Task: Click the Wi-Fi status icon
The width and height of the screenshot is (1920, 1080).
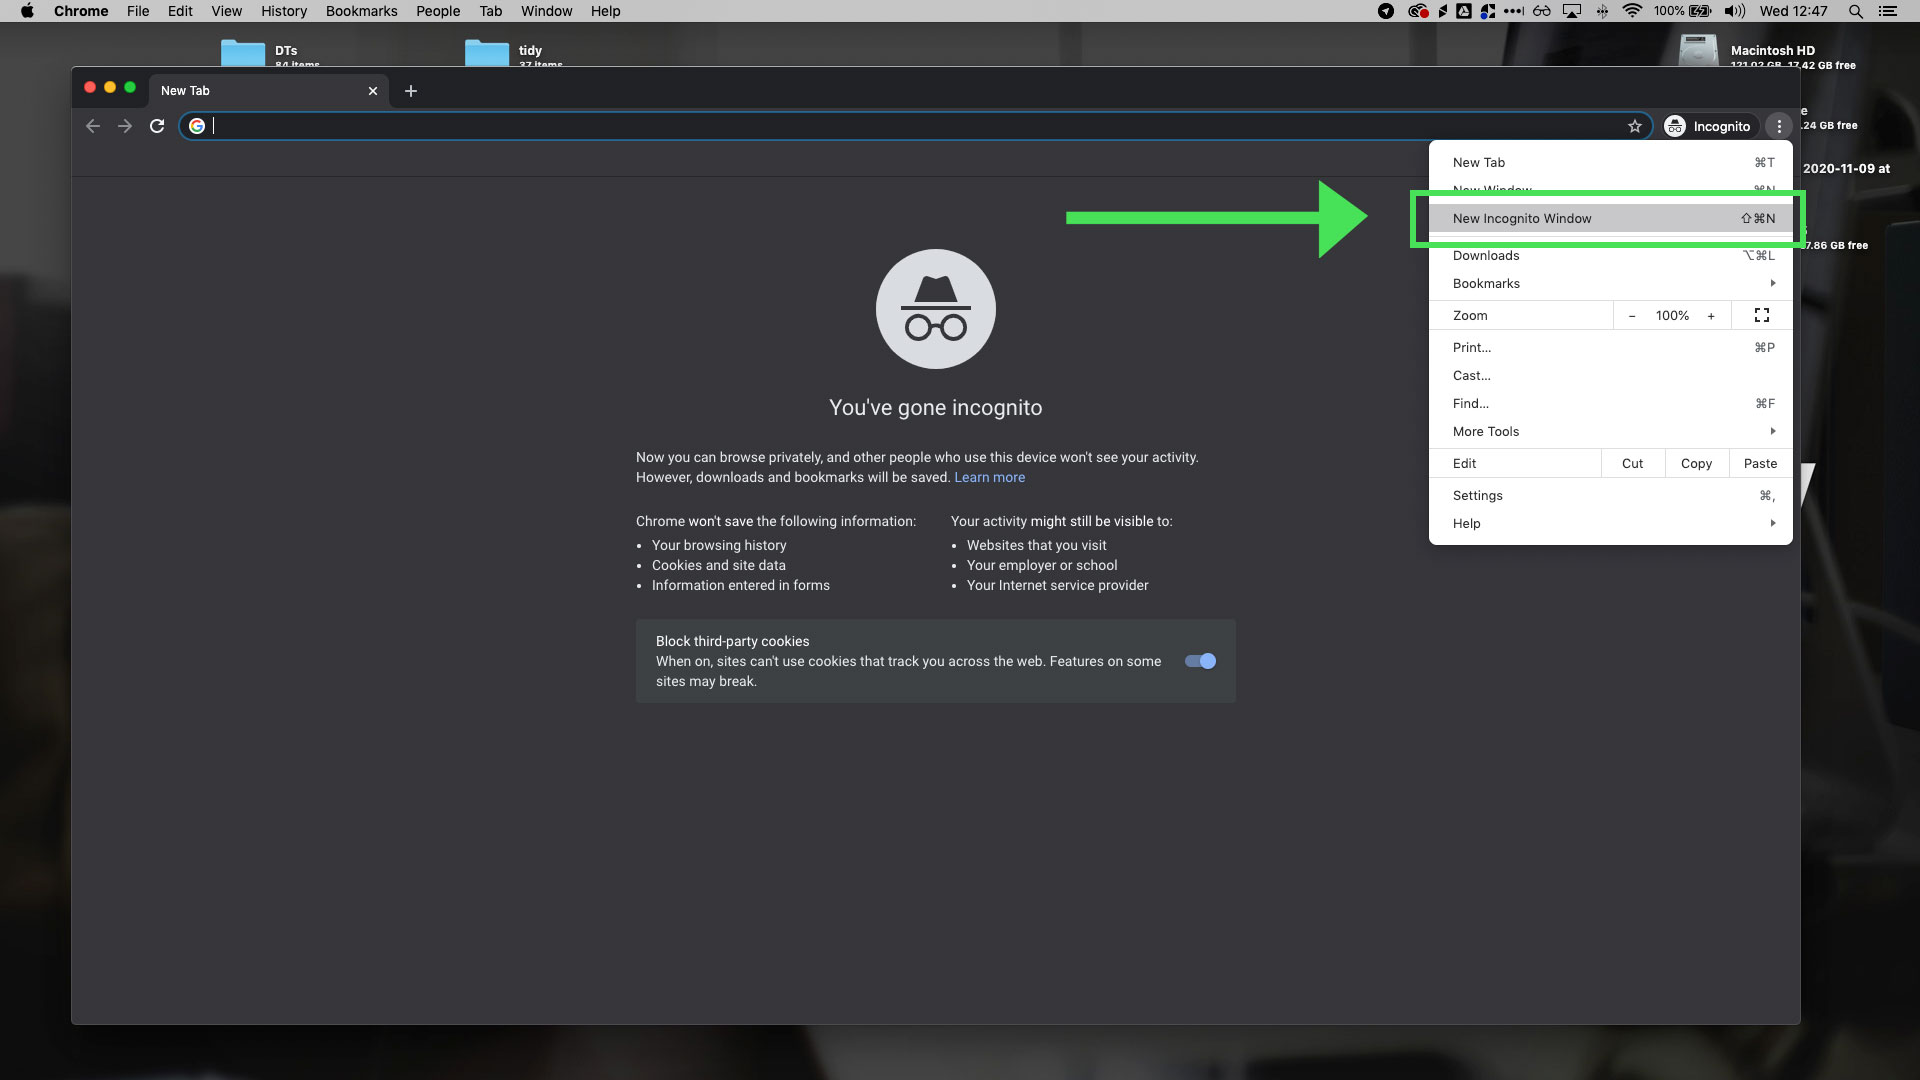Action: pos(1632,11)
